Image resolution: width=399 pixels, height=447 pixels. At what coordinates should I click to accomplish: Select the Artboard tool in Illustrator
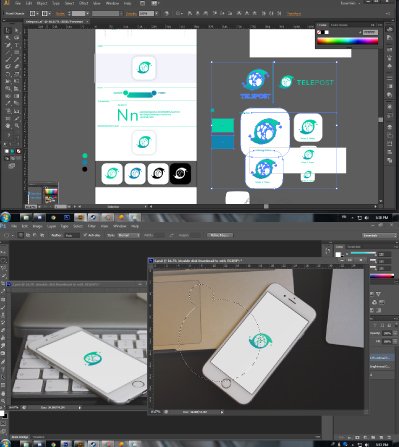[8, 118]
